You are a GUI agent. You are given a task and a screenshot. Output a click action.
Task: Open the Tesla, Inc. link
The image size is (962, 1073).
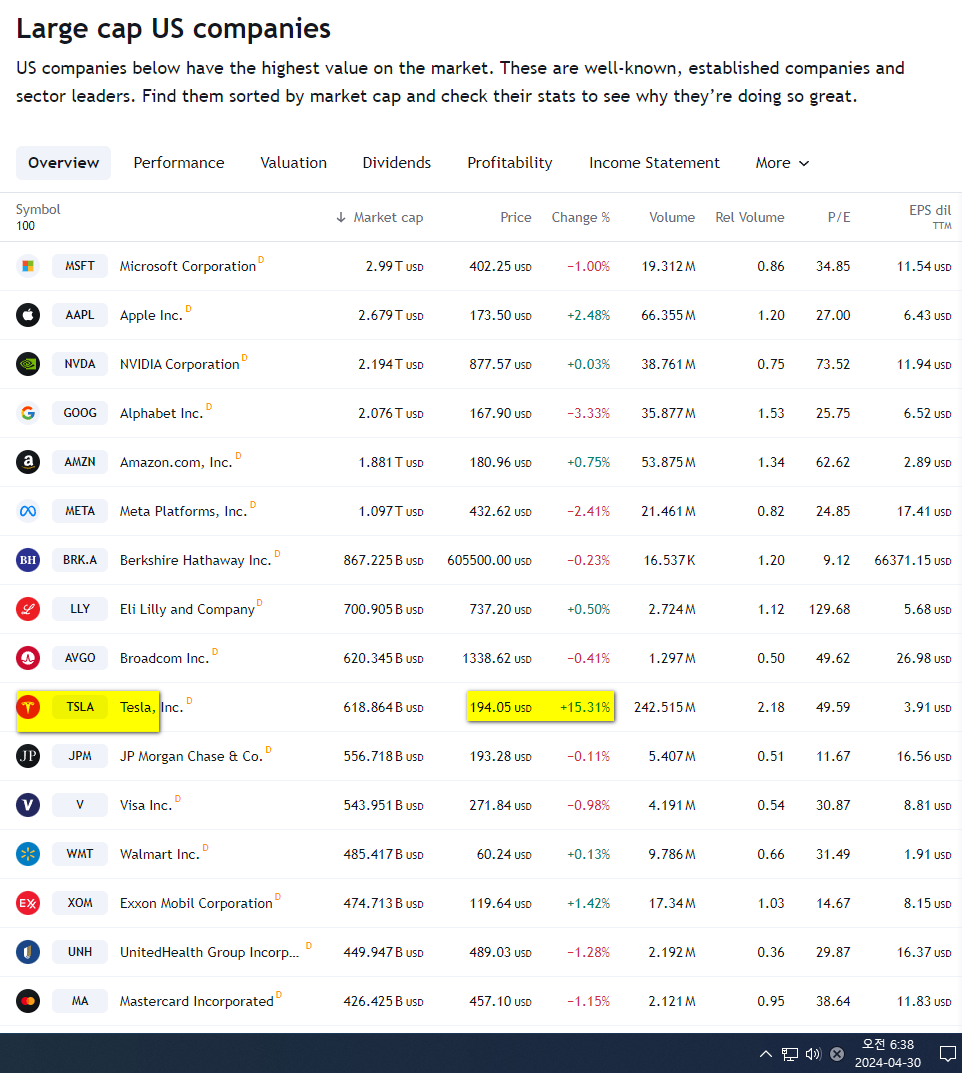[x=152, y=708]
